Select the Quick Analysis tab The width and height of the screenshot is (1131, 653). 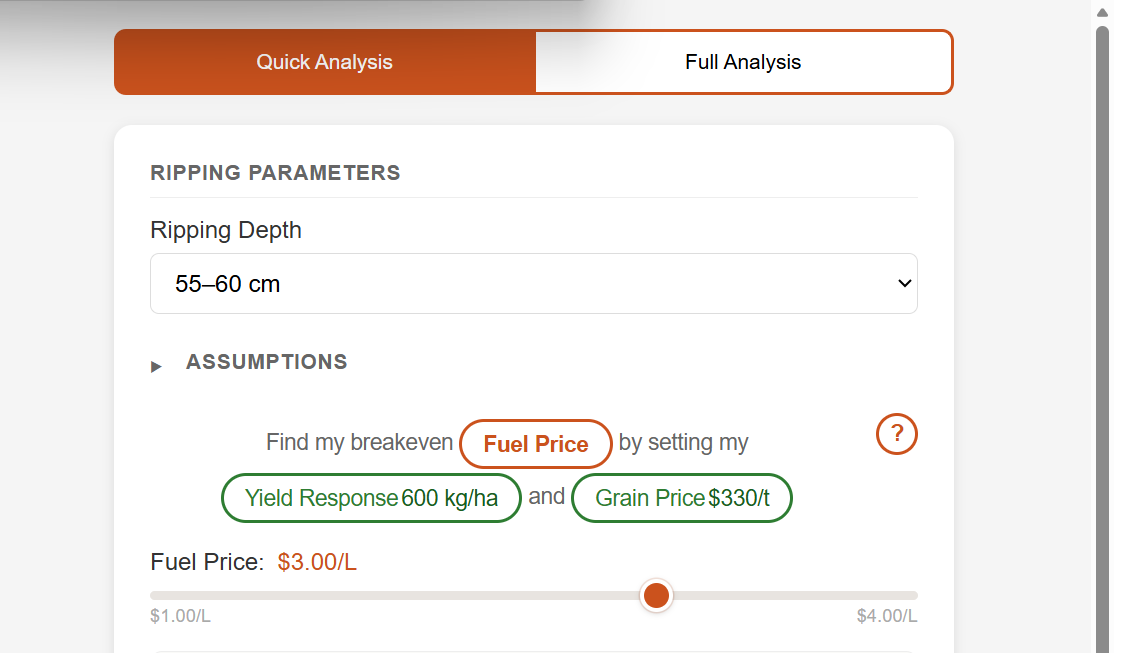tap(324, 61)
